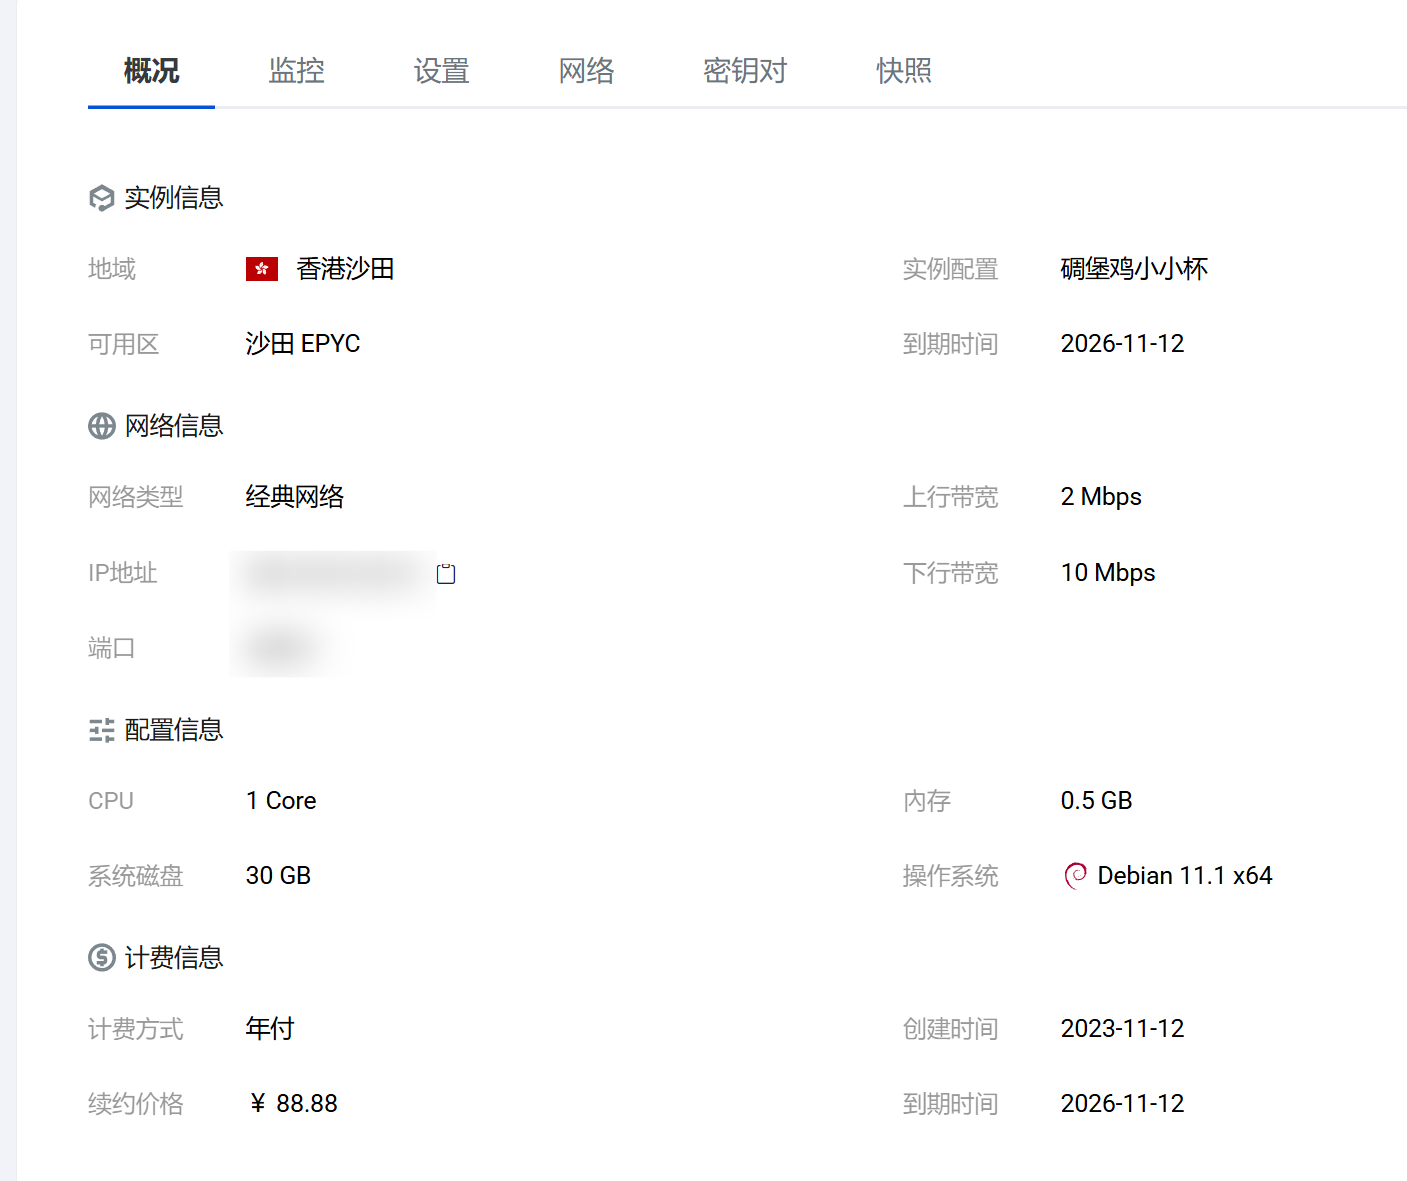Image resolution: width=1407 pixels, height=1181 pixels.
Task: Select the billing method value 年付
Action: click(270, 1029)
